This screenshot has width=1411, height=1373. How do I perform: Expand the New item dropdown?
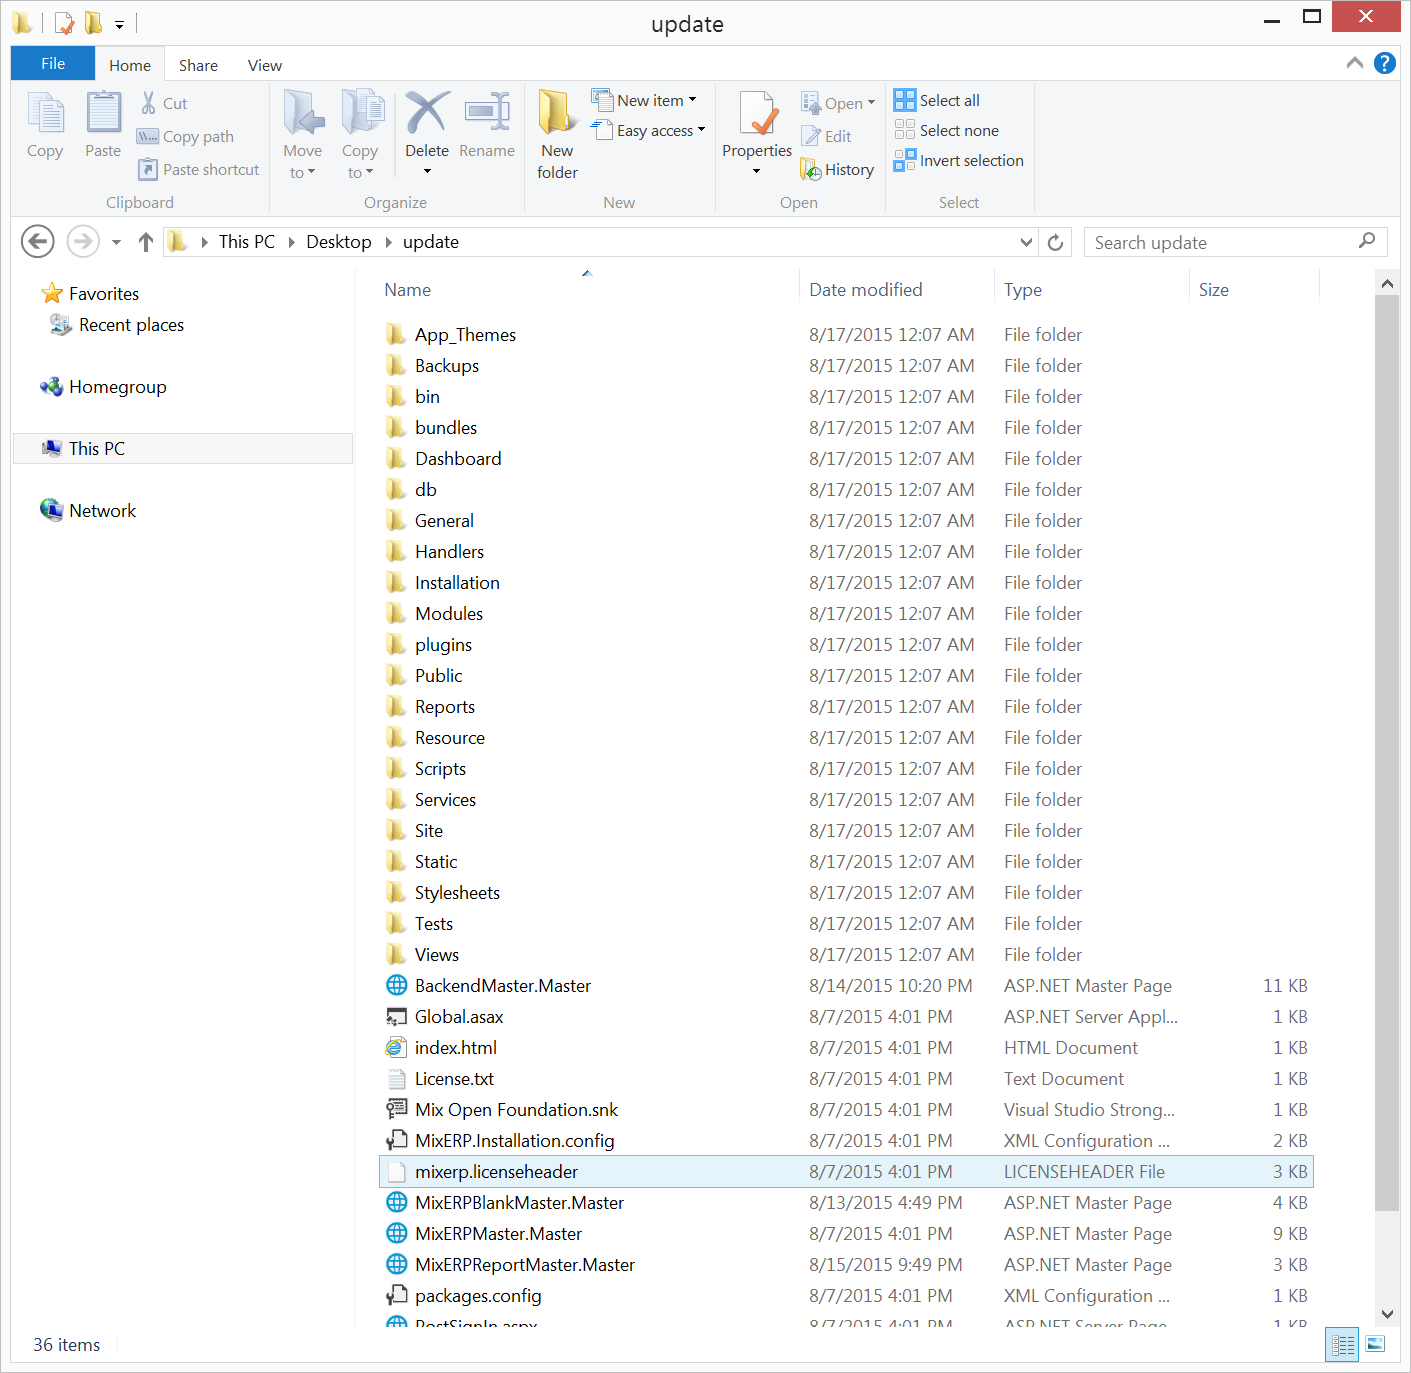pos(692,100)
